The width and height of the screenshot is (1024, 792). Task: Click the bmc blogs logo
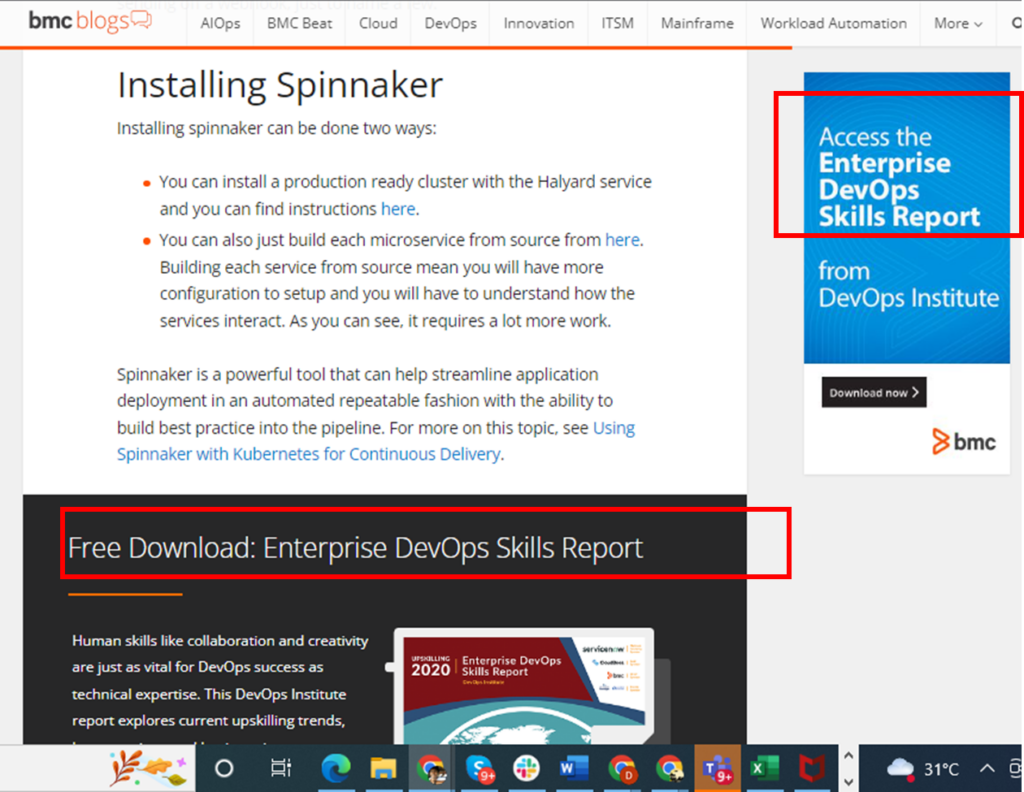click(x=90, y=21)
